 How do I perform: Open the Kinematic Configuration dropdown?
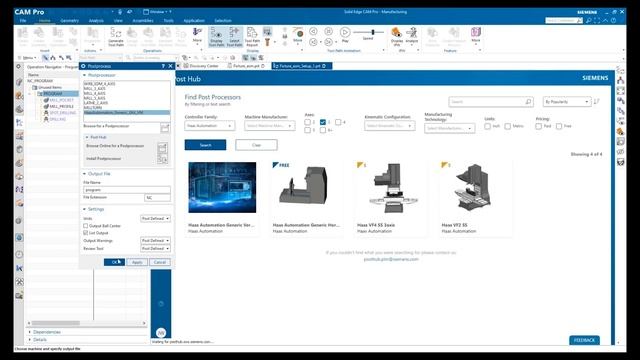click(x=390, y=126)
